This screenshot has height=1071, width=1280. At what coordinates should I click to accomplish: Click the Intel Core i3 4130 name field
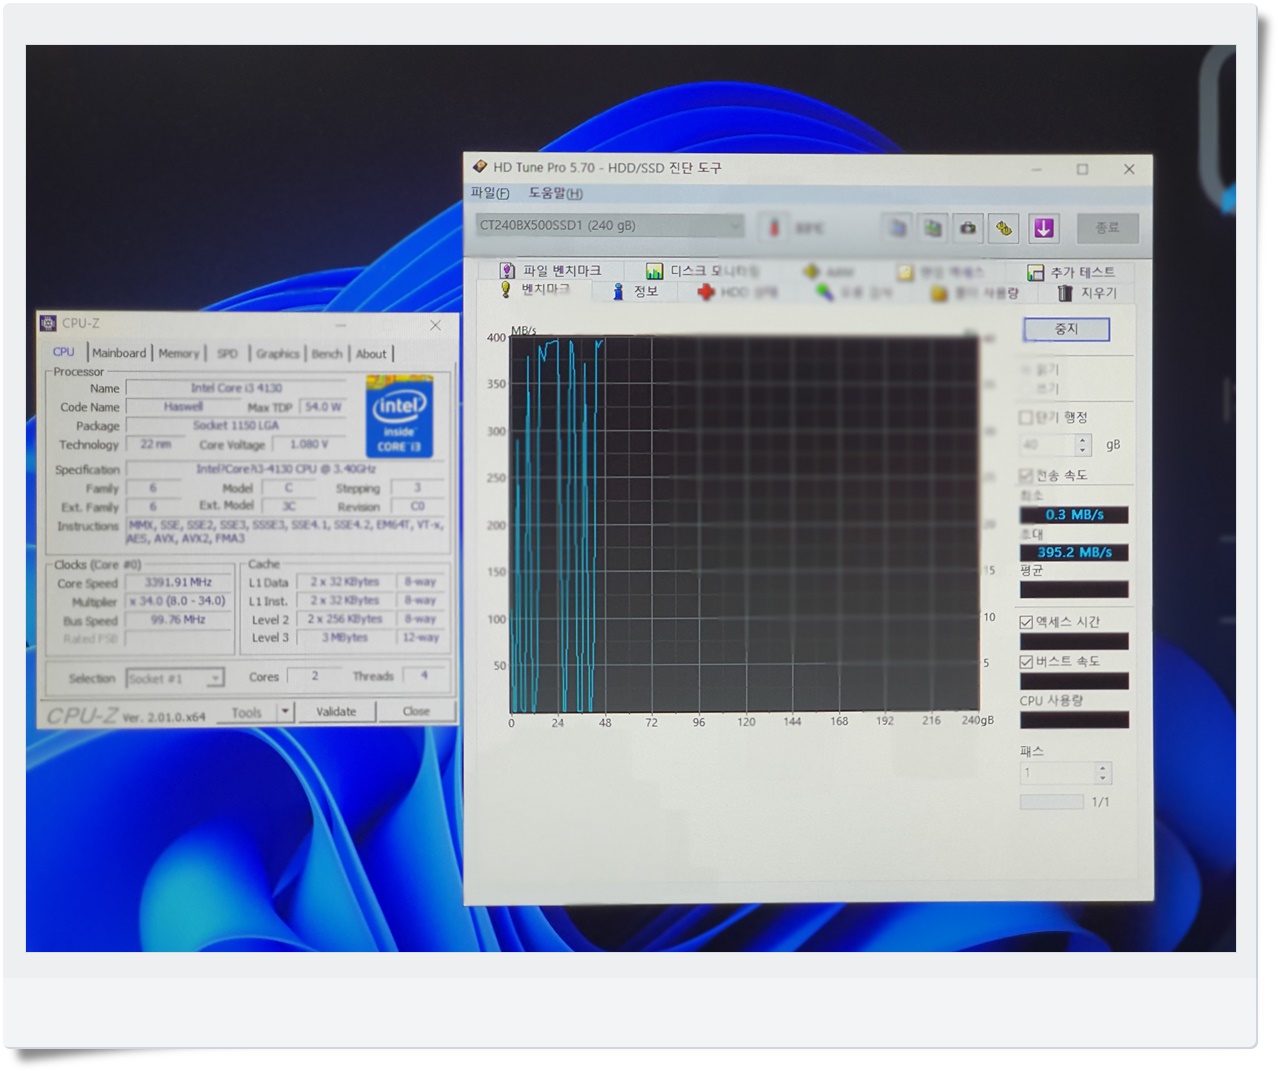tap(236, 388)
